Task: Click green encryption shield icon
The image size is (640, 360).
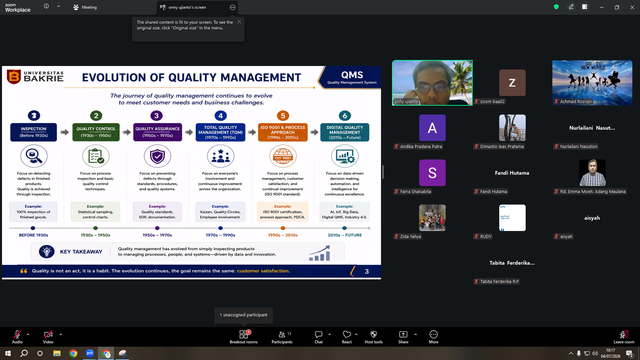Action: (556, 7)
